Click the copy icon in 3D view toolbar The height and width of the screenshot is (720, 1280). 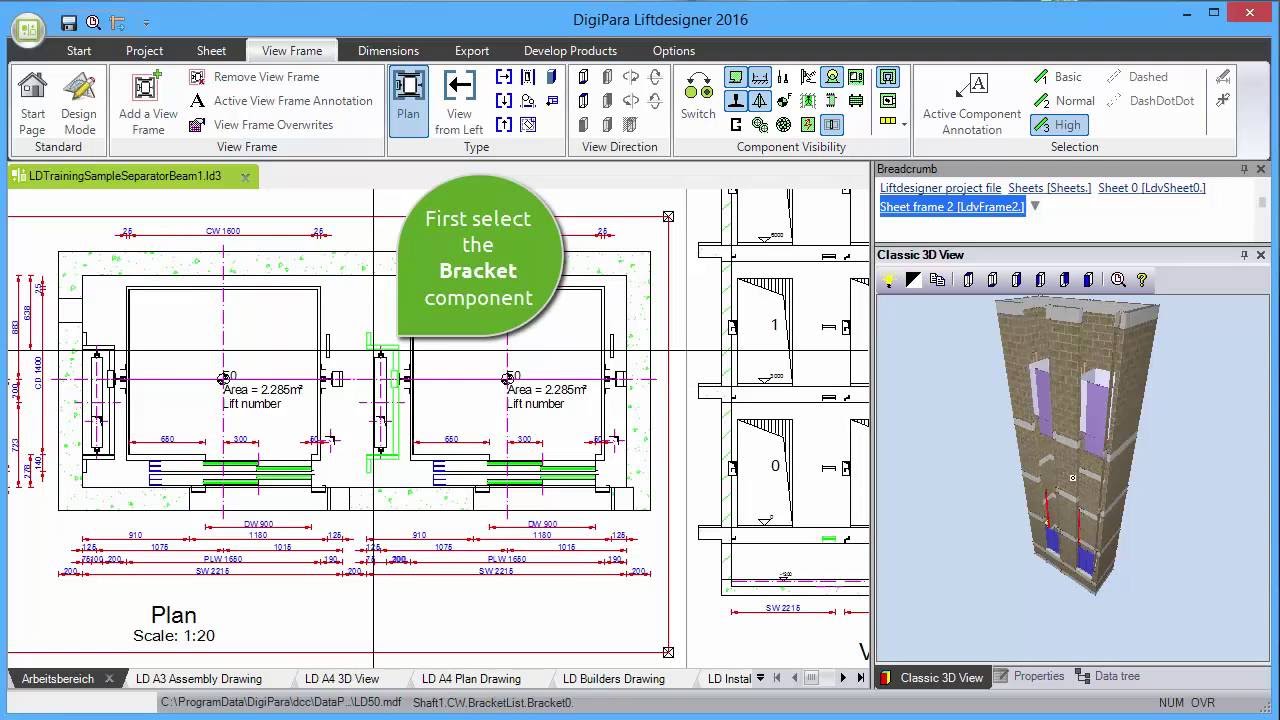click(937, 280)
